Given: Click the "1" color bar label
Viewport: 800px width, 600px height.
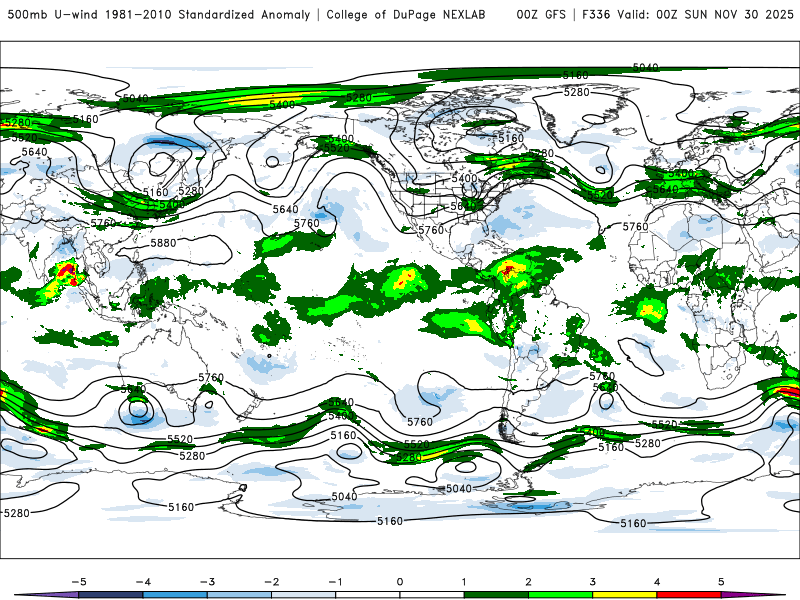Looking at the screenshot, I should pyautogui.click(x=464, y=582).
